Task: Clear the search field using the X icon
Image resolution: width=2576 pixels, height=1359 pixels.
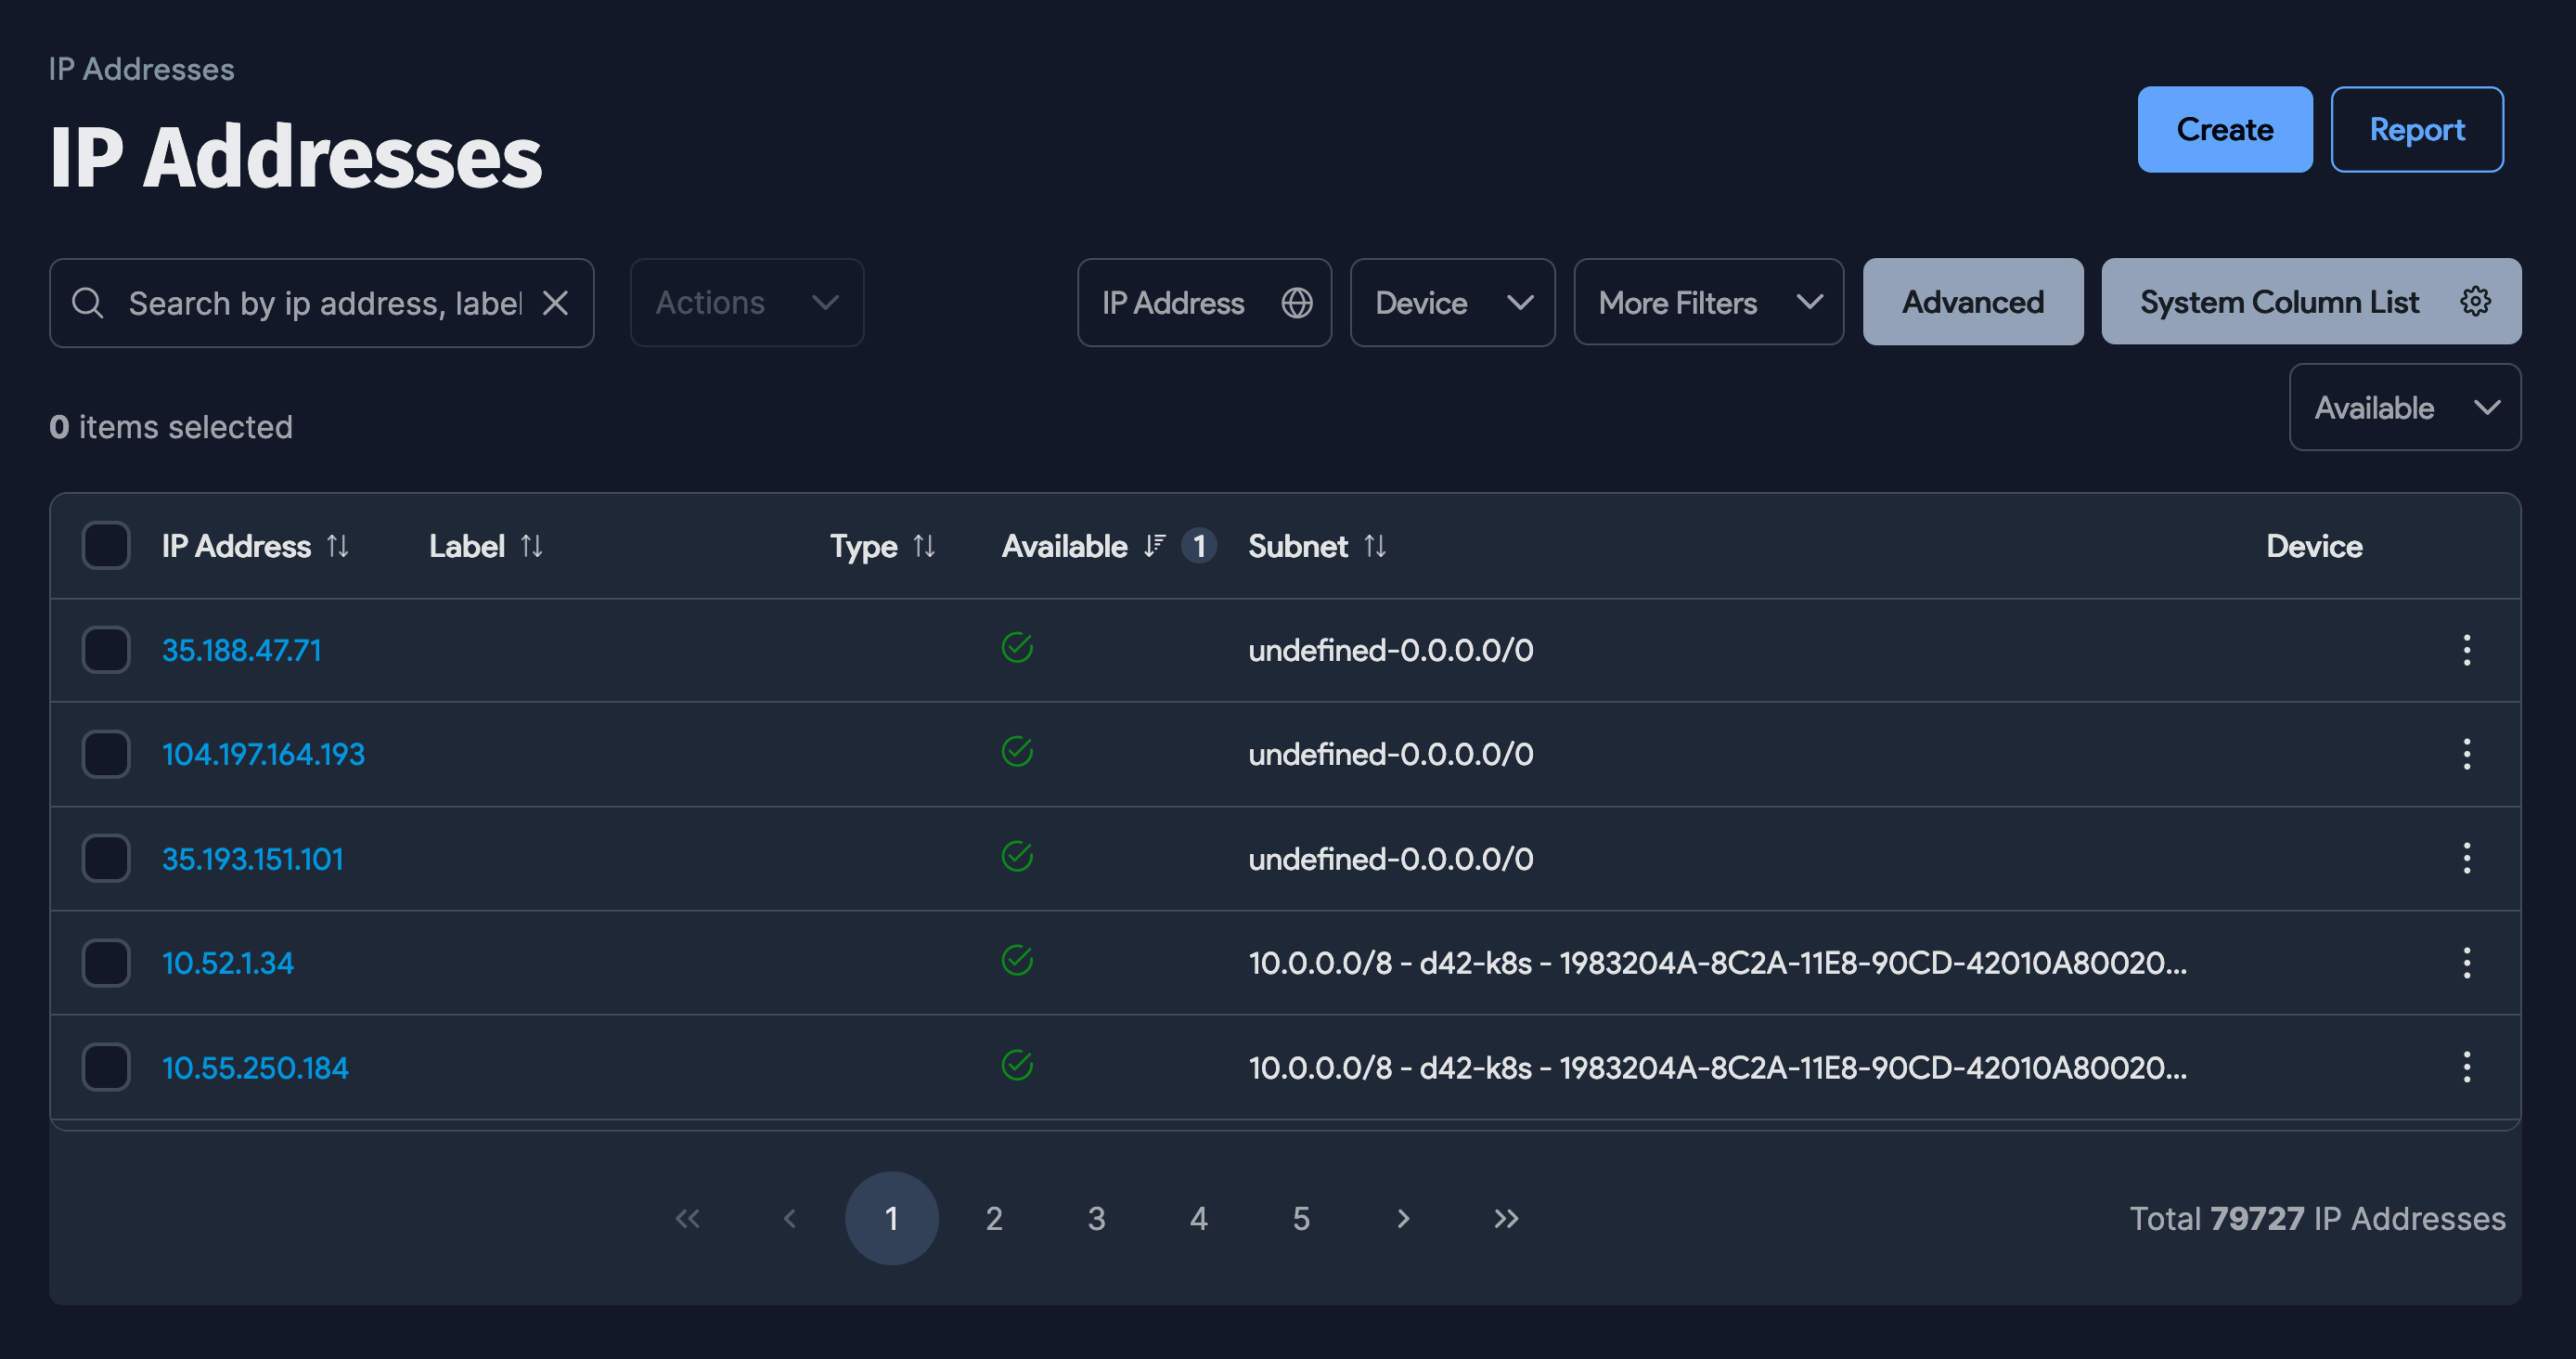Action: (557, 302)
